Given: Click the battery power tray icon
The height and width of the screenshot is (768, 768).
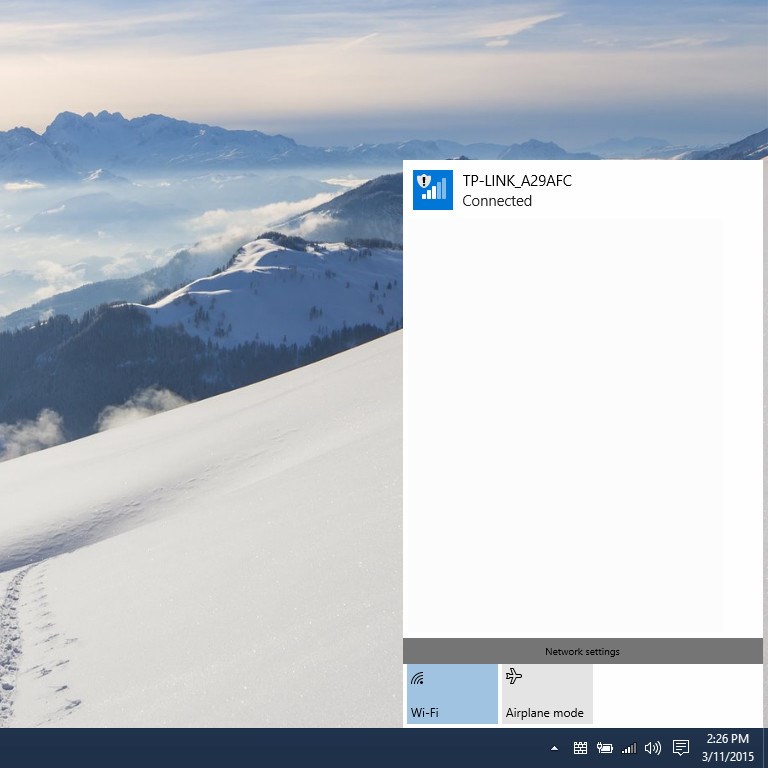Looking at the screenshot, I should (605, 748).
